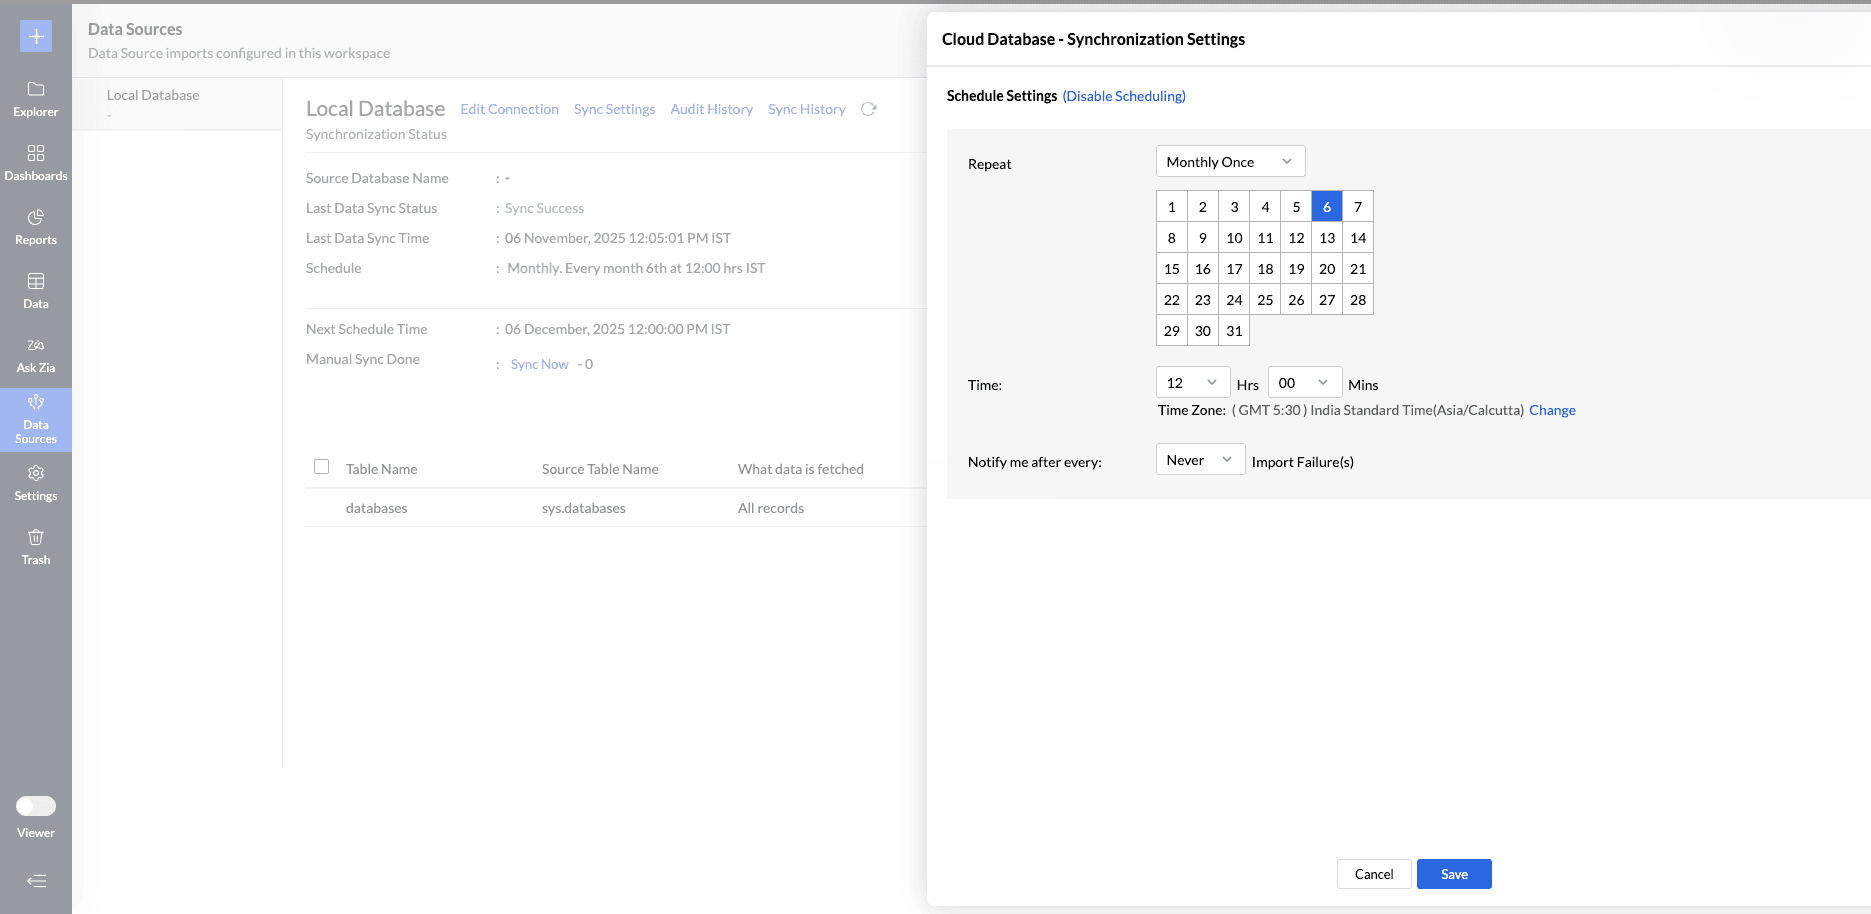Viewport: 1871px width, 914px height.
Task: Open the Notify 'Never' dropdown
Action: point(1200,460)
